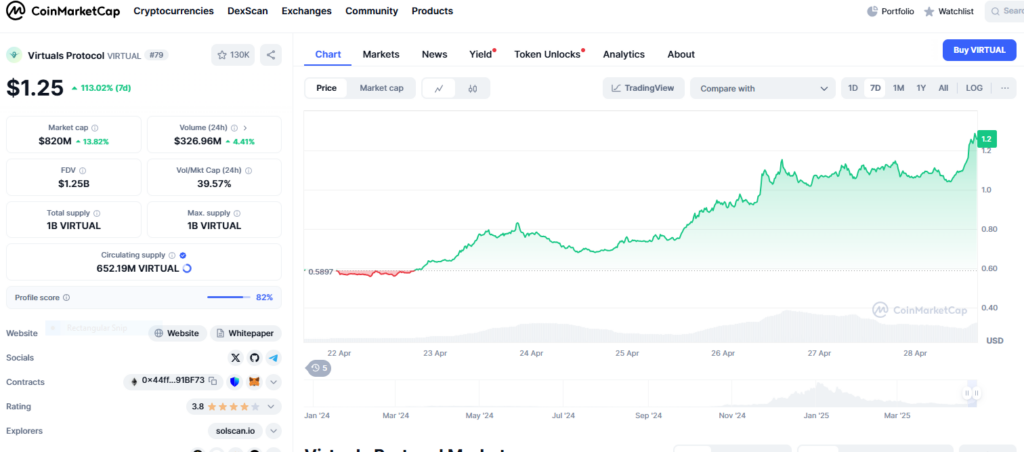The image size is (1024, 452).
Task: Click the Circulating supply info icon
Action: pyautogui.click(x=172, y=255)
